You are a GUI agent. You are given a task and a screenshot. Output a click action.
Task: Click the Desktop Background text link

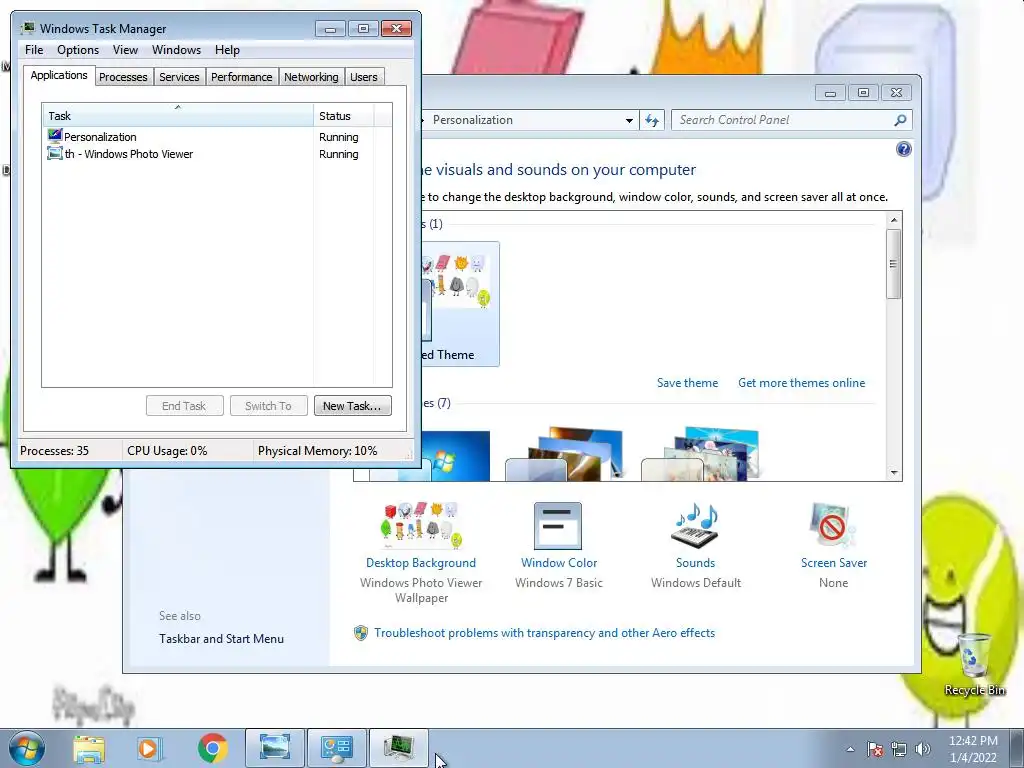(x=421, y=563)
